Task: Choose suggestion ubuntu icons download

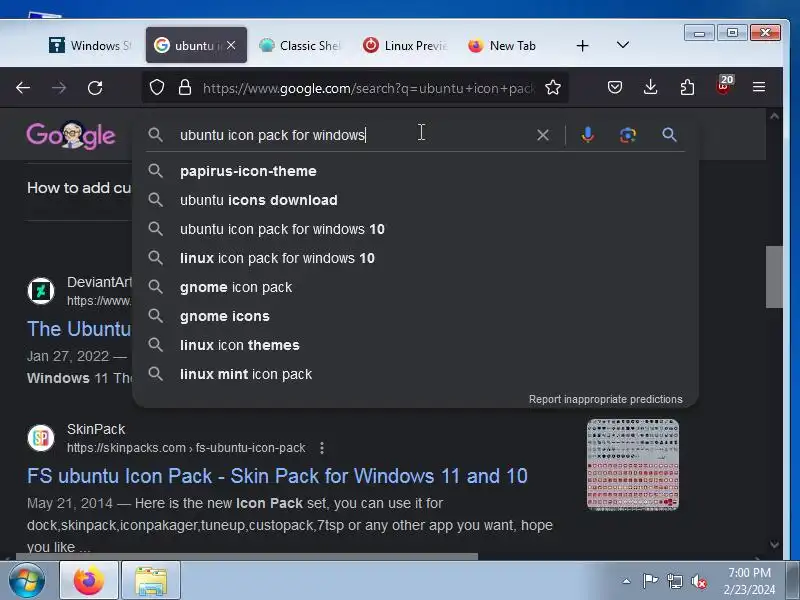Action: pyautogui.click(x=415, y=200)
